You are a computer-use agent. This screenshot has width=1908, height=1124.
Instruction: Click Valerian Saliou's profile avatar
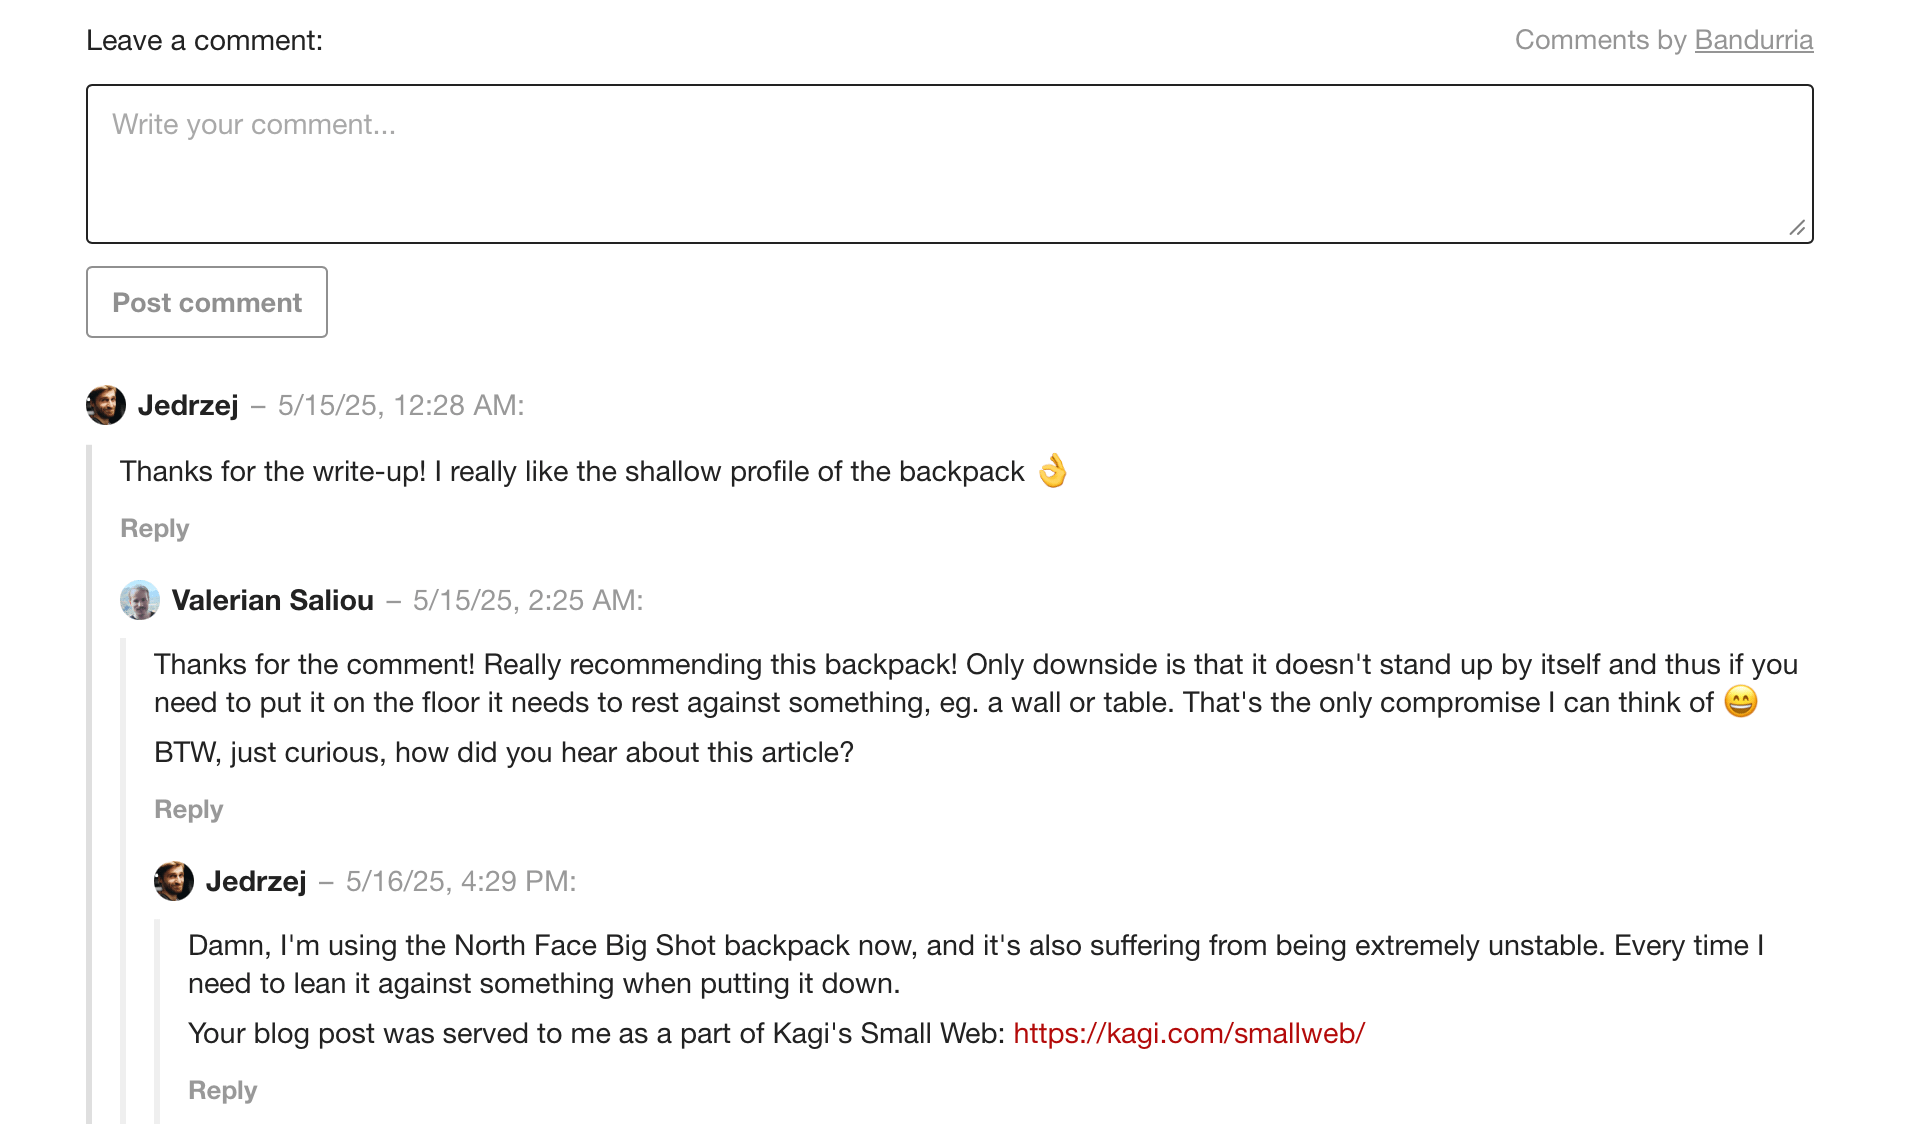coord(140,600)
